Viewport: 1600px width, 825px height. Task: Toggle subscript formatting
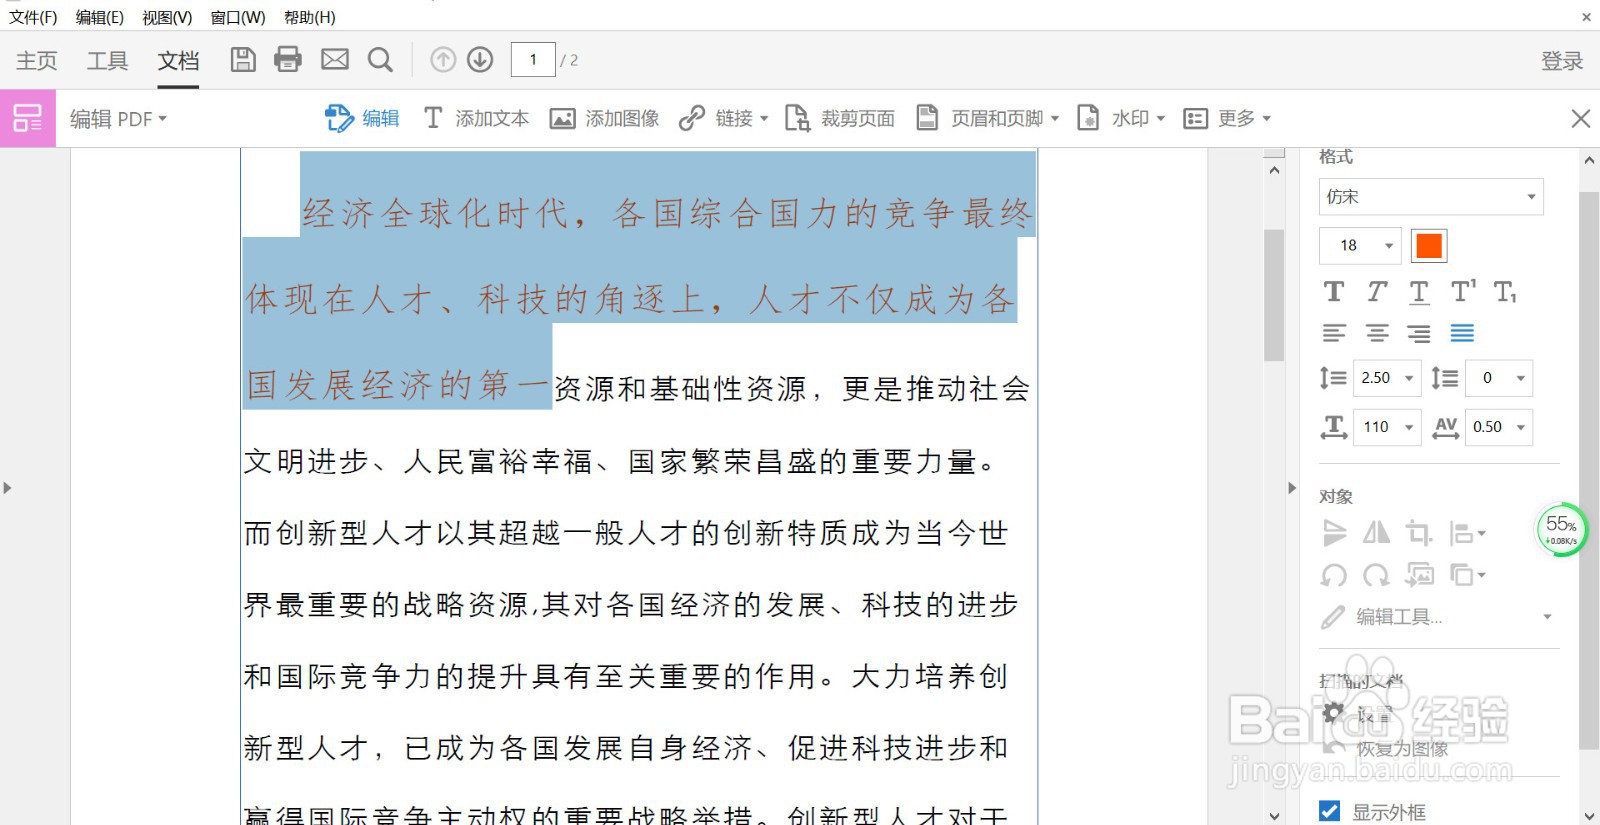[x=1505, y=292]
